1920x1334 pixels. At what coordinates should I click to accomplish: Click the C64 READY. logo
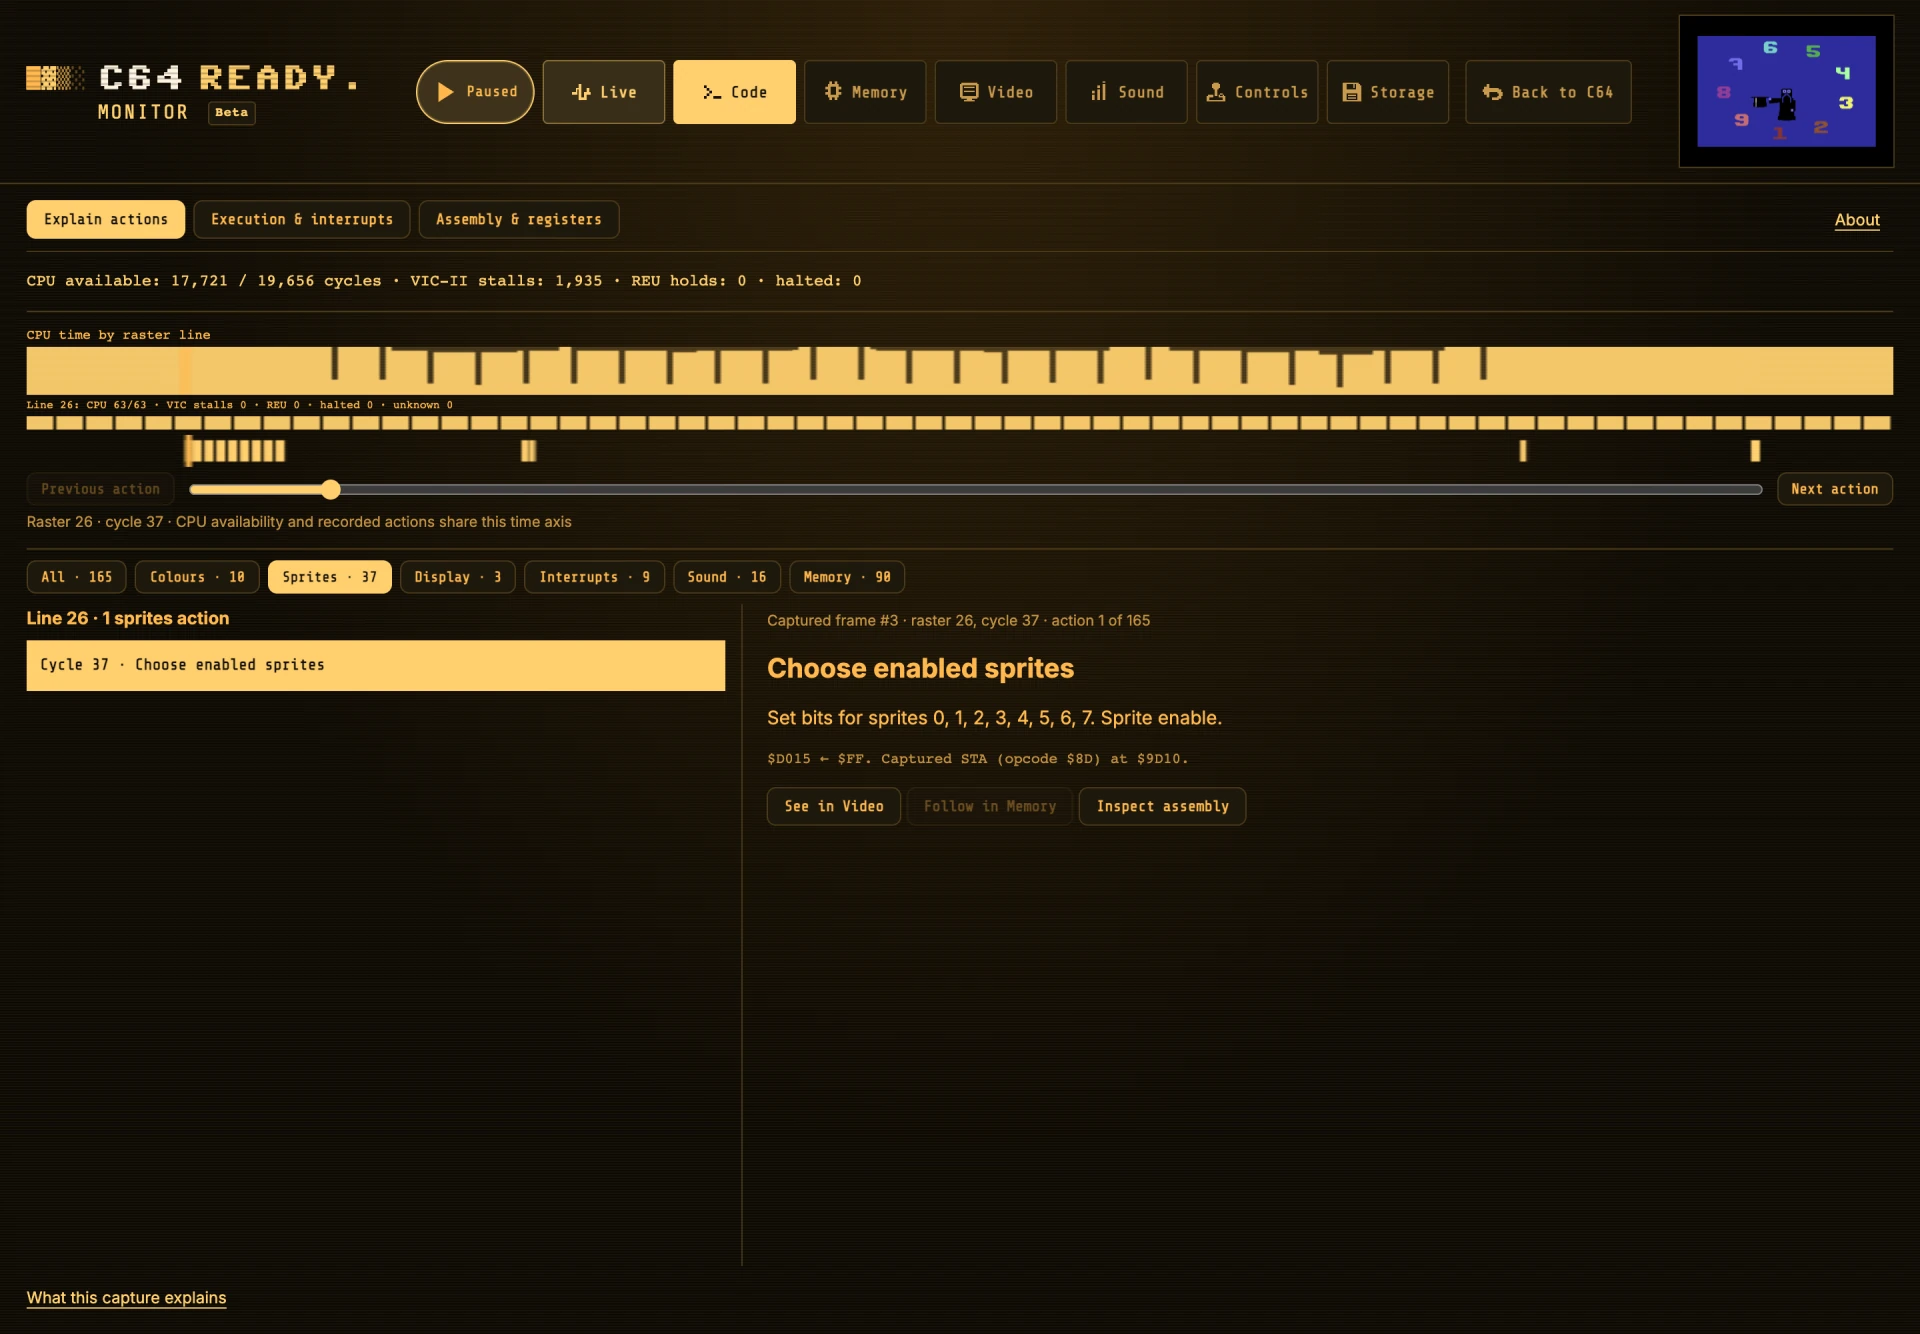tap(192, 78)
